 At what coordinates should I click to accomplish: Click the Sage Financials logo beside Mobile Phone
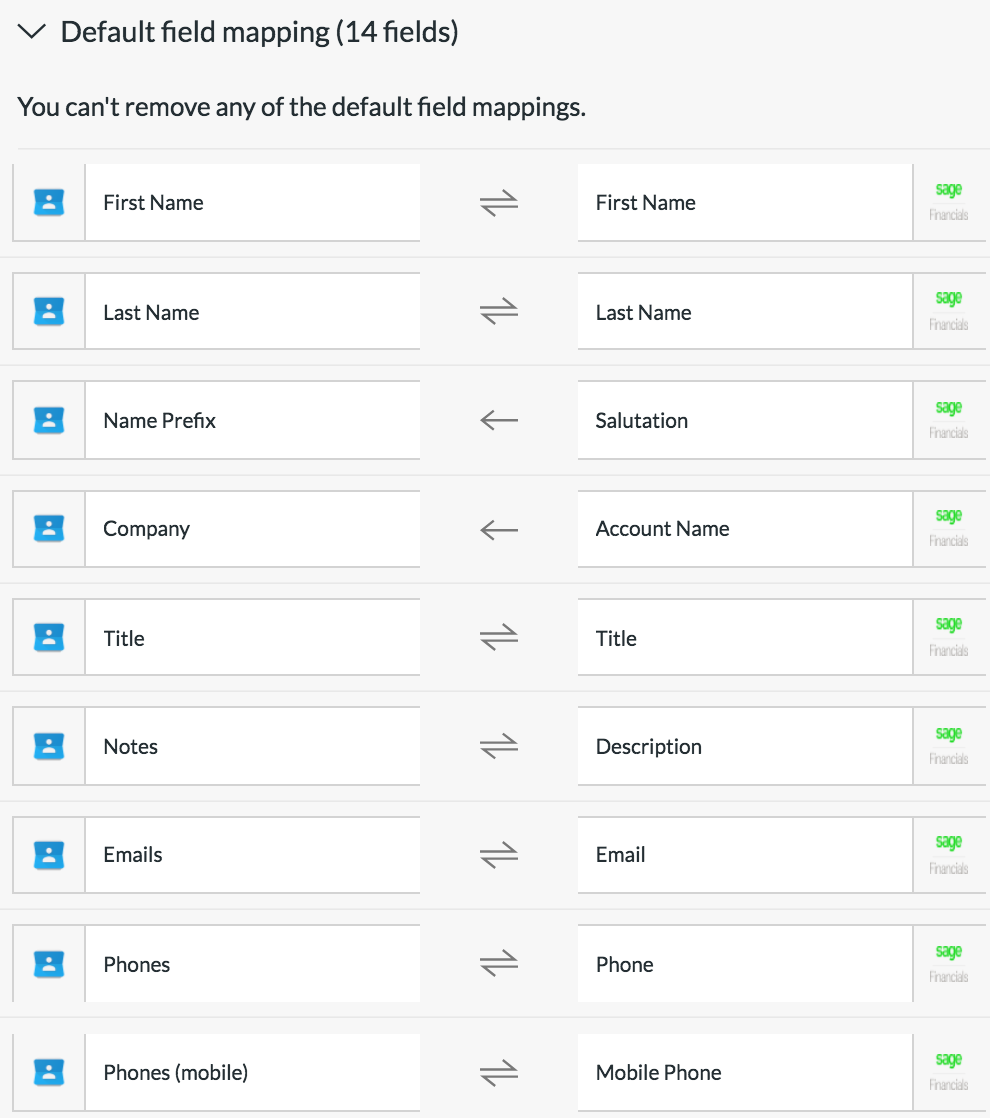(948, 1072)
